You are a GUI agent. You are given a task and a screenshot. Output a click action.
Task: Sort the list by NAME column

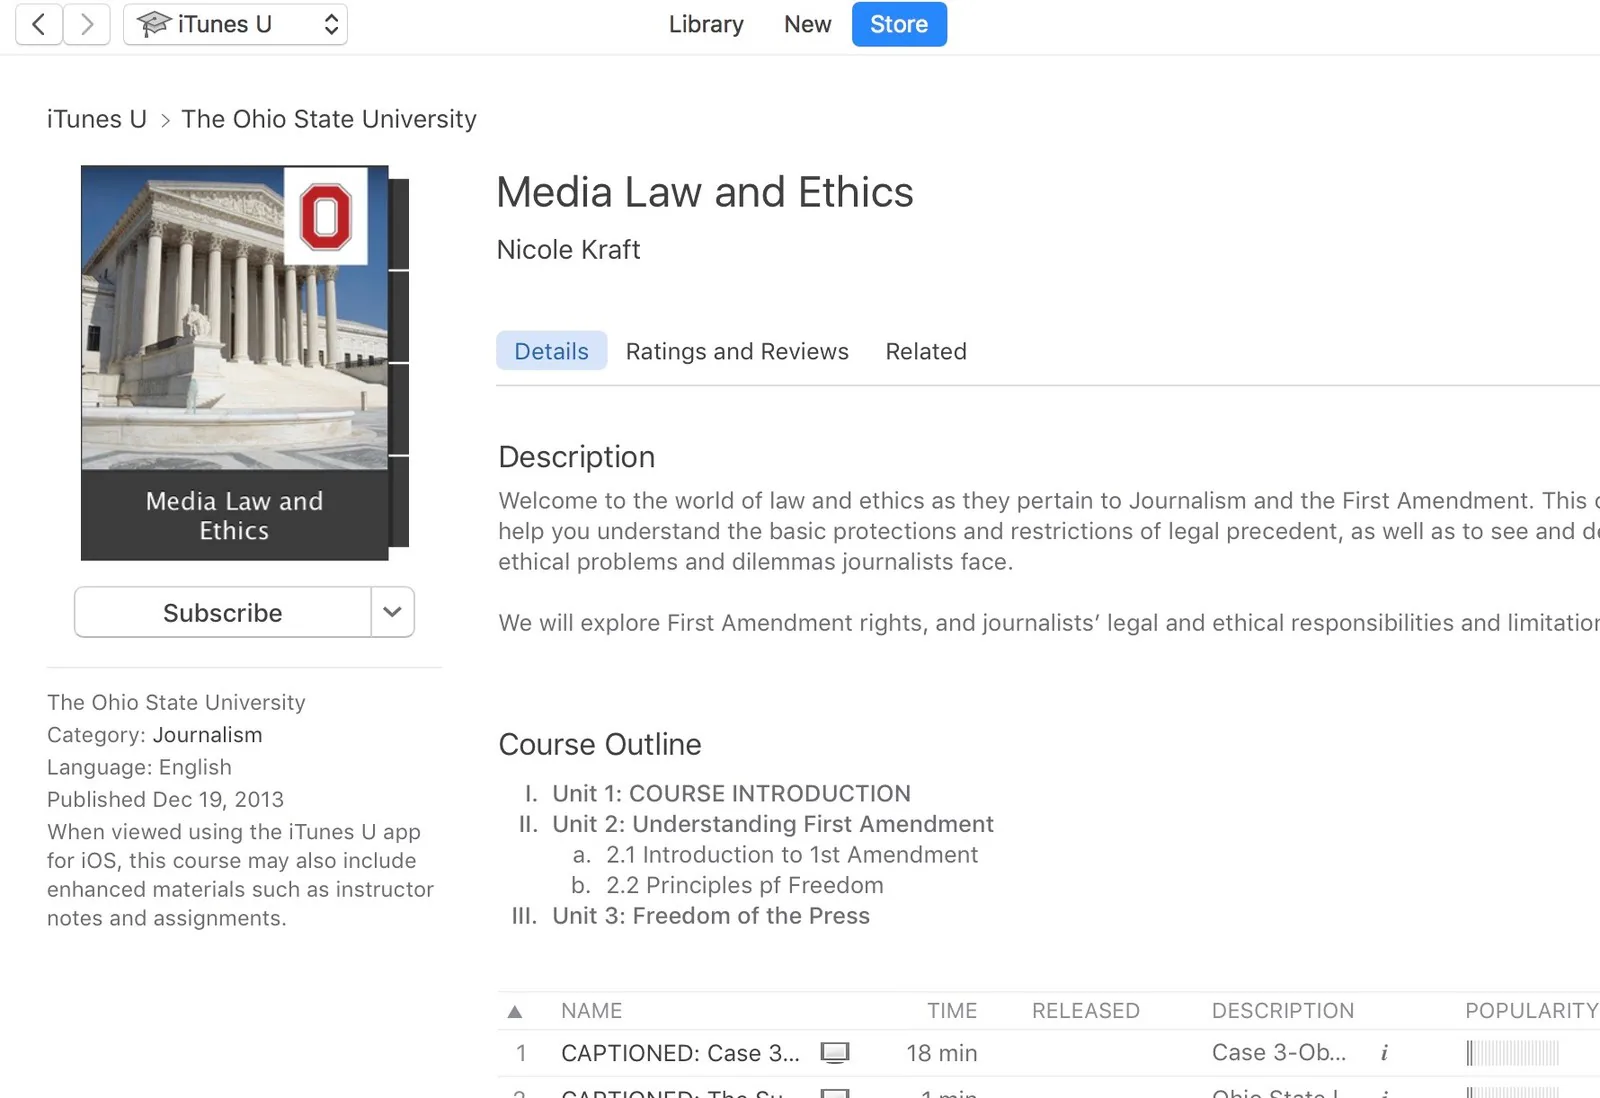[591, 1011]
